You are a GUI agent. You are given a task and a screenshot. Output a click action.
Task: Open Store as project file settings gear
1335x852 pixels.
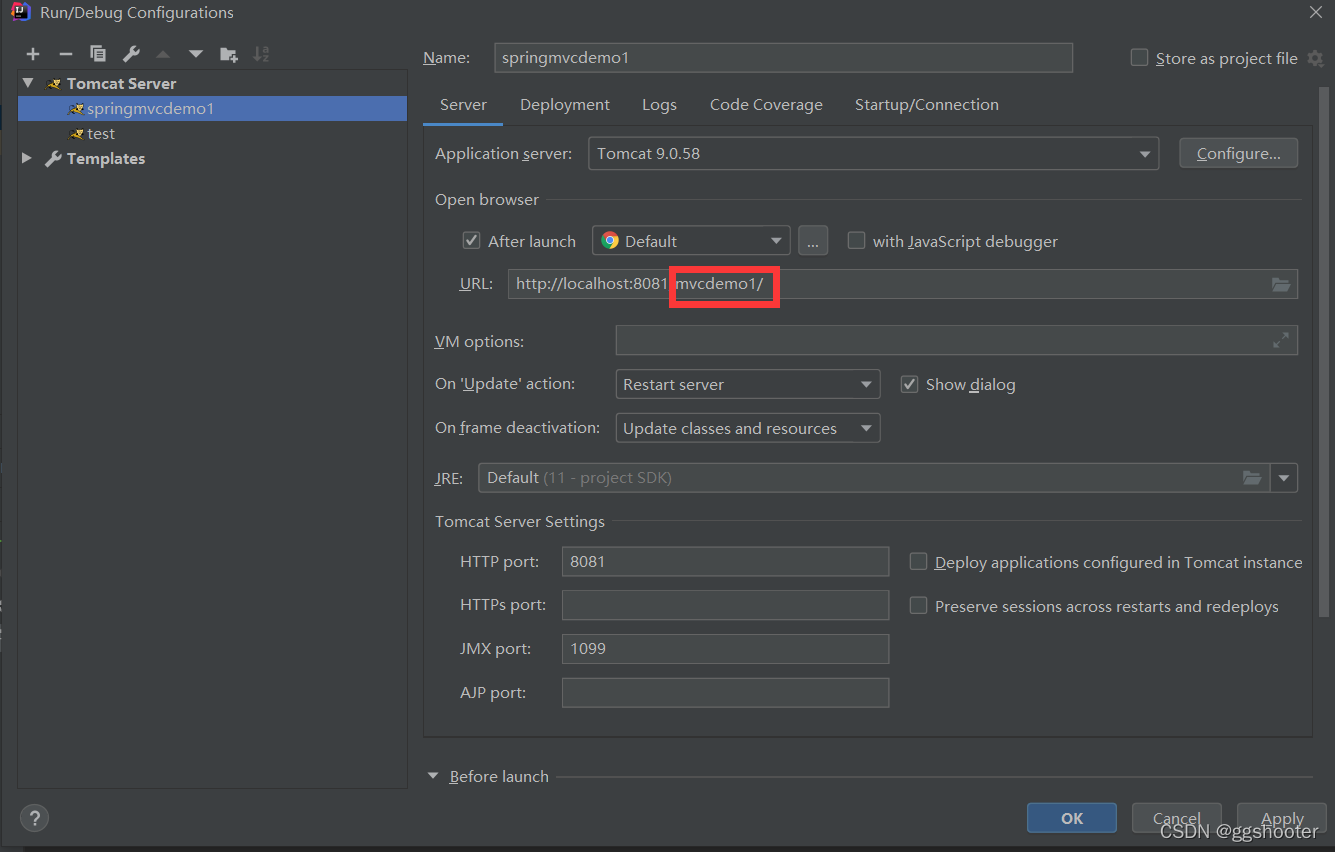point(1315,59)
